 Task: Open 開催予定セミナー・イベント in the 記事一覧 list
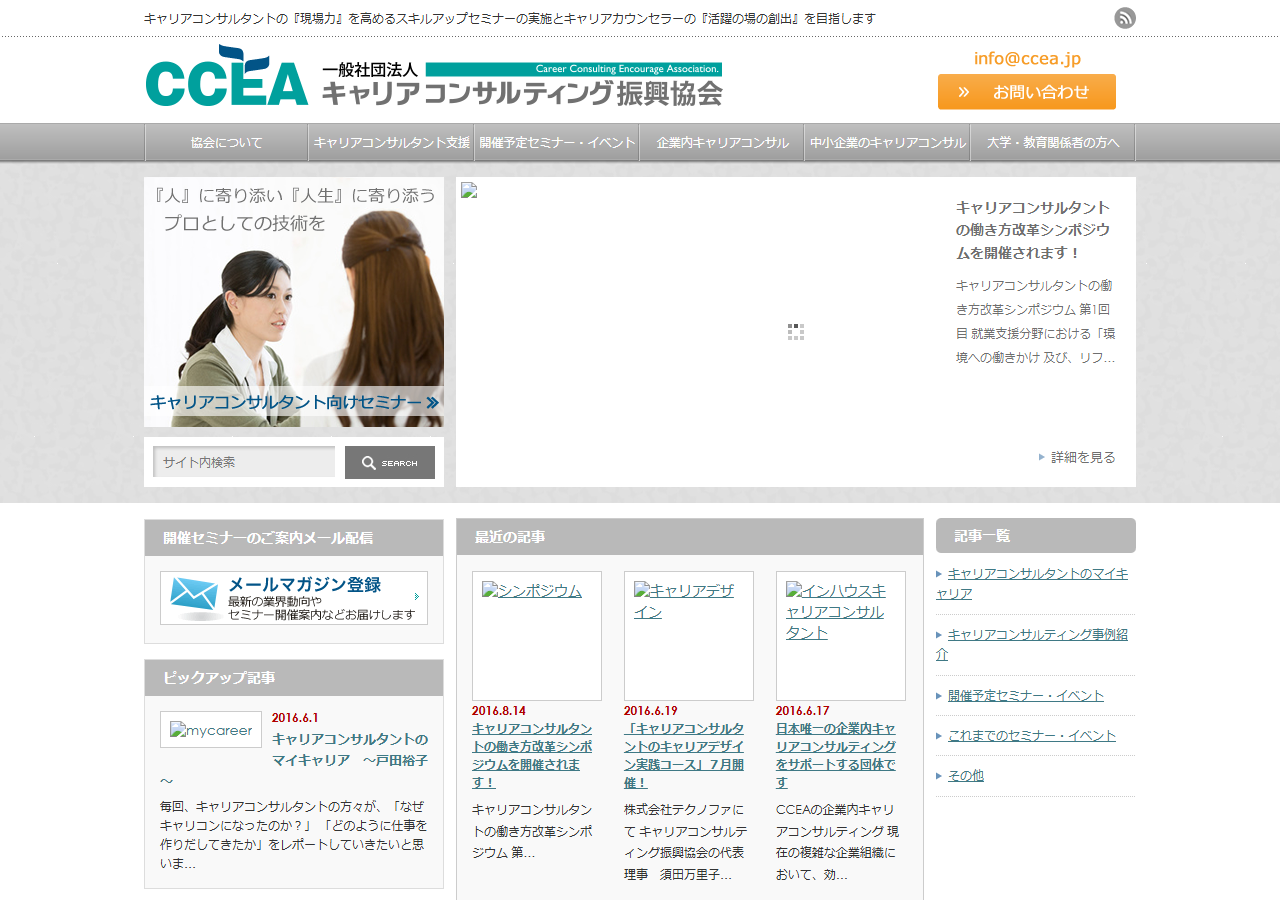pos(1026,695)
